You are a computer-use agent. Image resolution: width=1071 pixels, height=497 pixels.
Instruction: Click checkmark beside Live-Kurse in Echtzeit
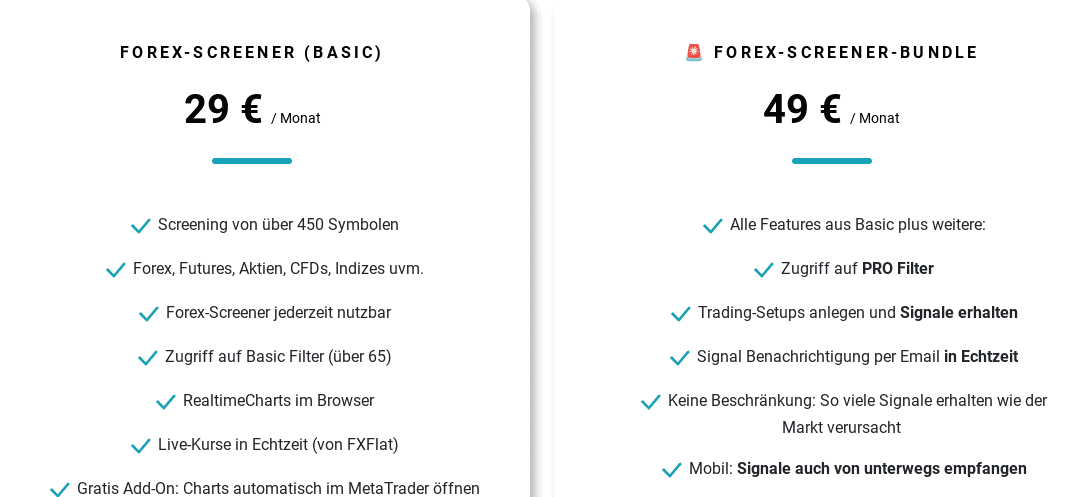pyautogui.click(x=141, y=446)
